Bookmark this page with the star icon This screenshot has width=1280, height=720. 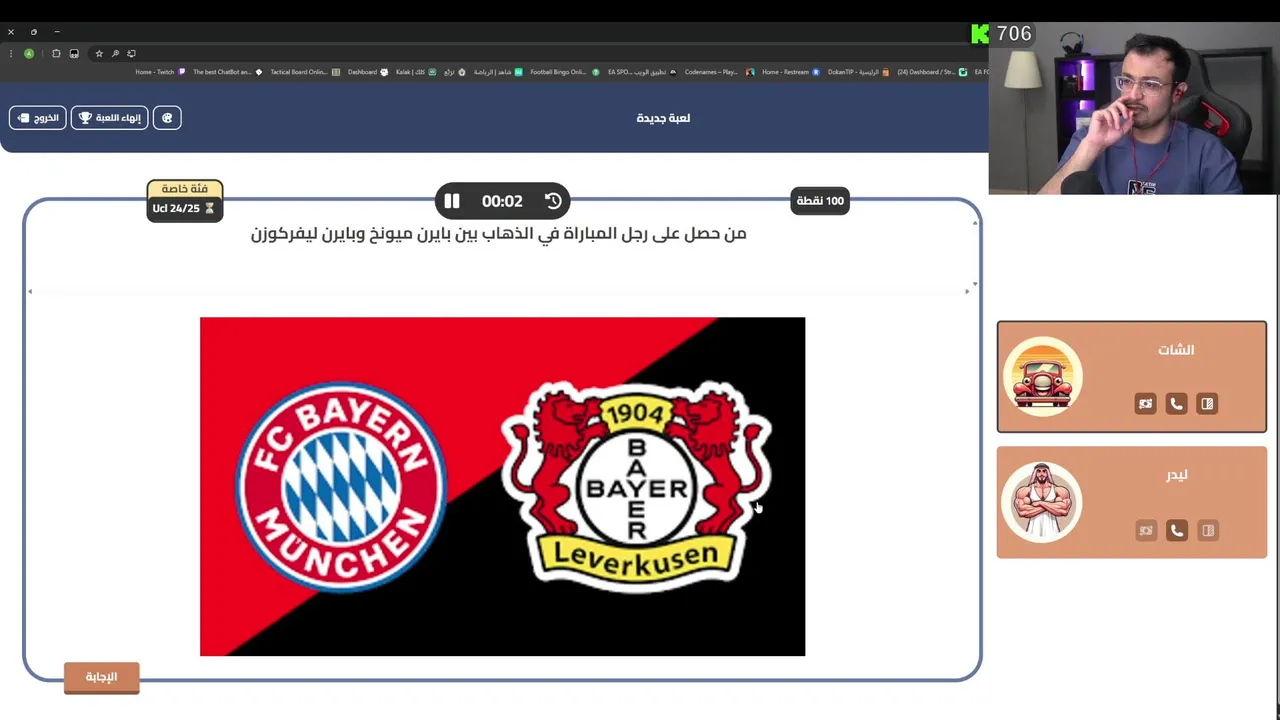point(98,54)
